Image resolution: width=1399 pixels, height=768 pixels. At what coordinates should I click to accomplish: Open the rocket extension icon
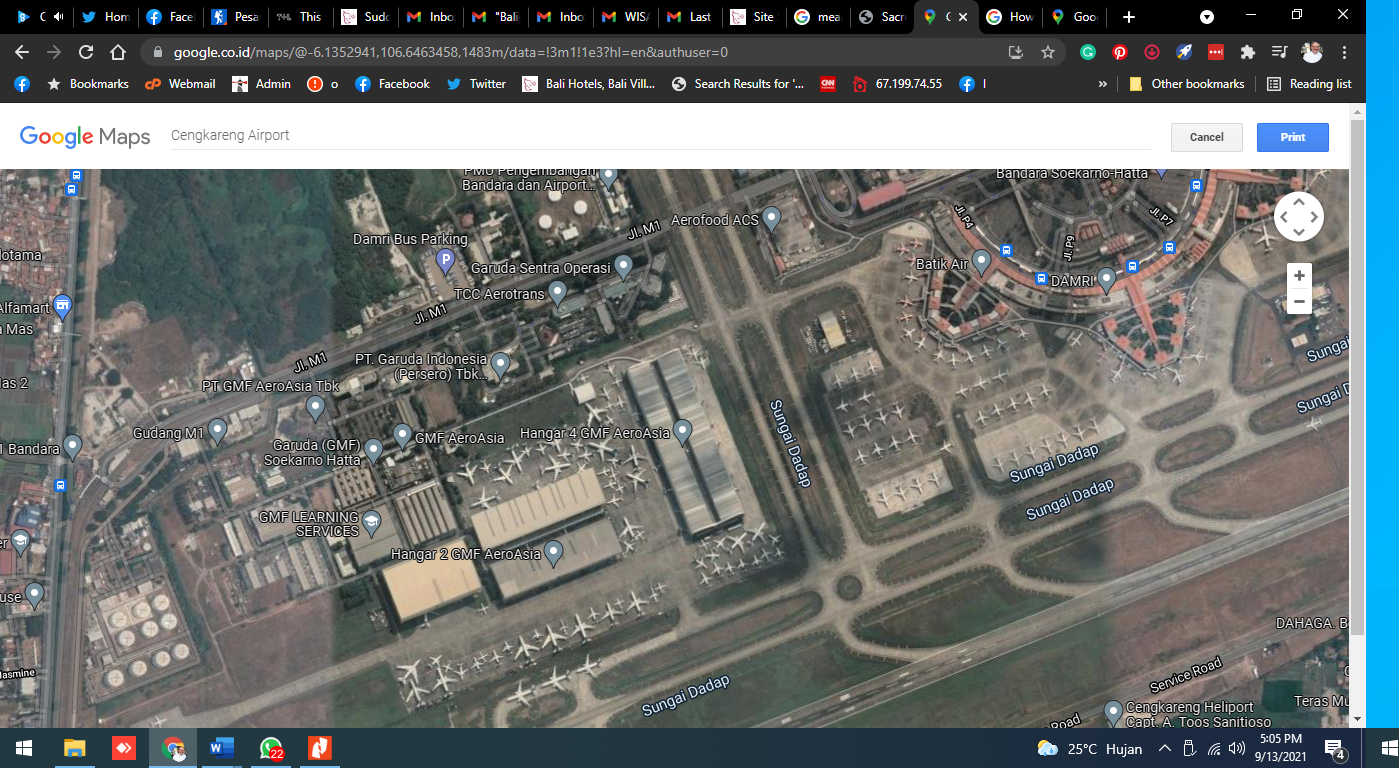coord(1184,52)
